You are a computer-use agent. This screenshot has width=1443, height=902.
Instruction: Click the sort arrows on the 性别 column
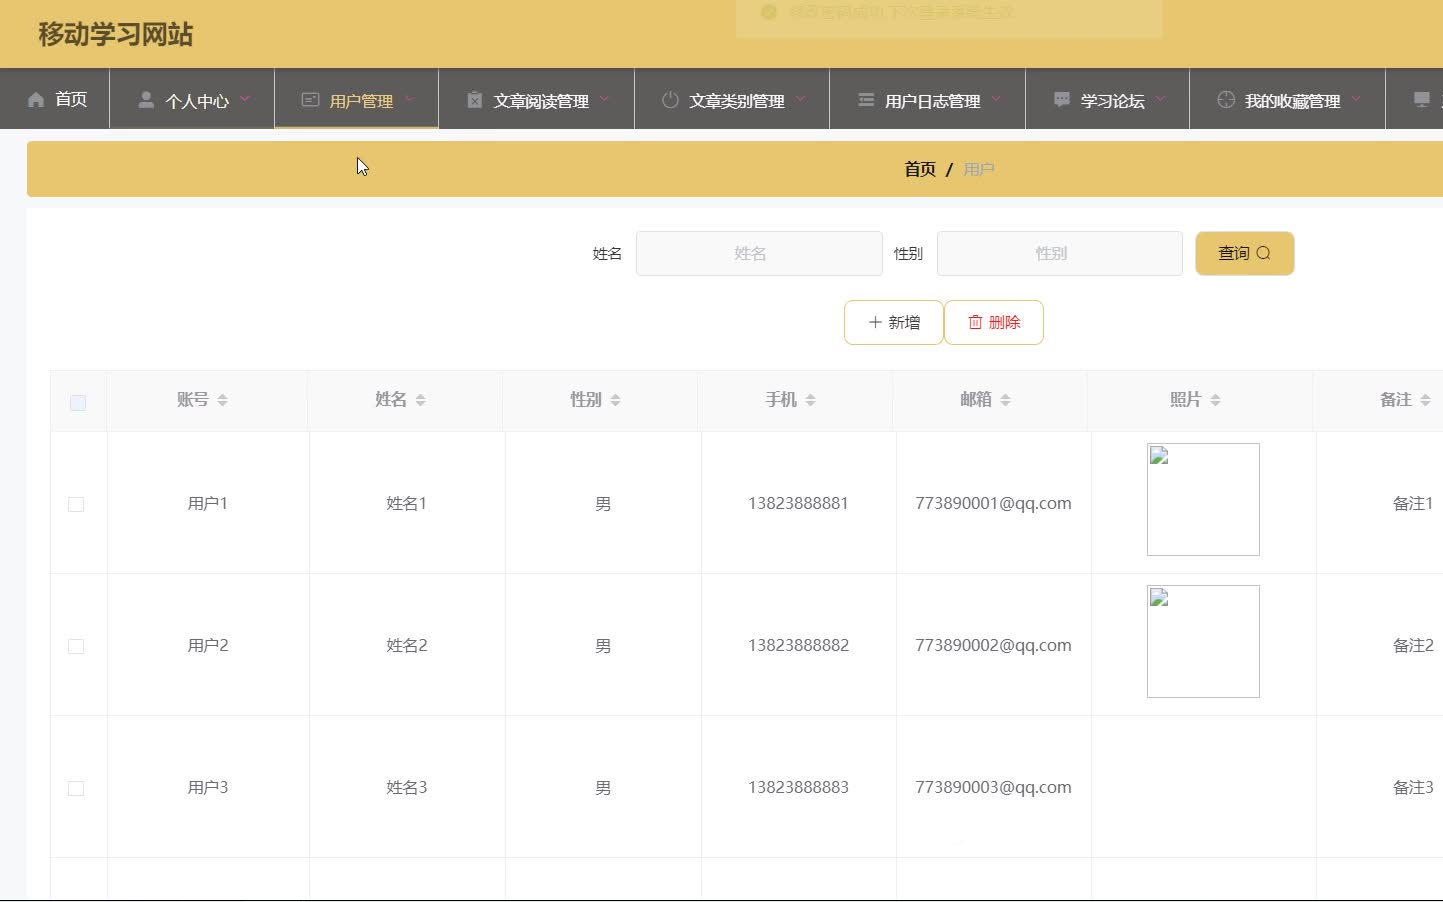pyautogui.click(x=615, y=400)
